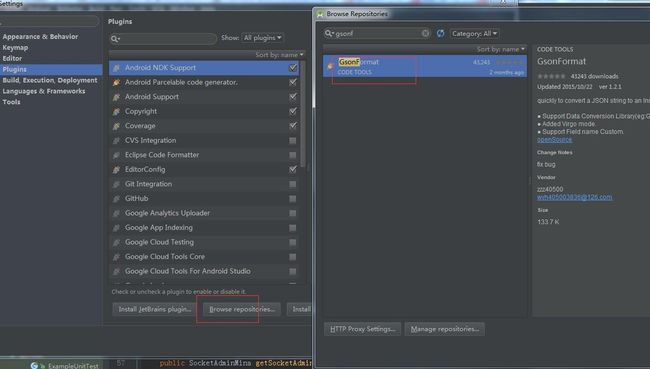Click the Google Analytics Uploader plugin icon
Screen dimensions: 650x369
116,213
